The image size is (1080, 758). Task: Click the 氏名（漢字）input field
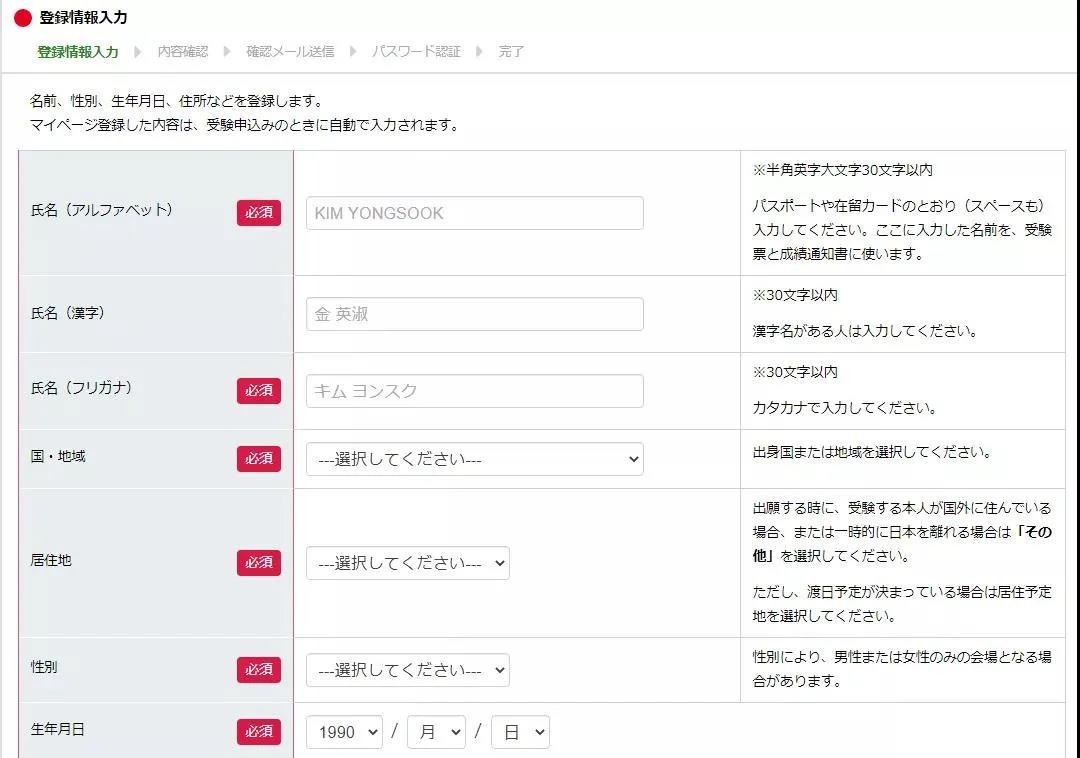(x=475, y=314)
